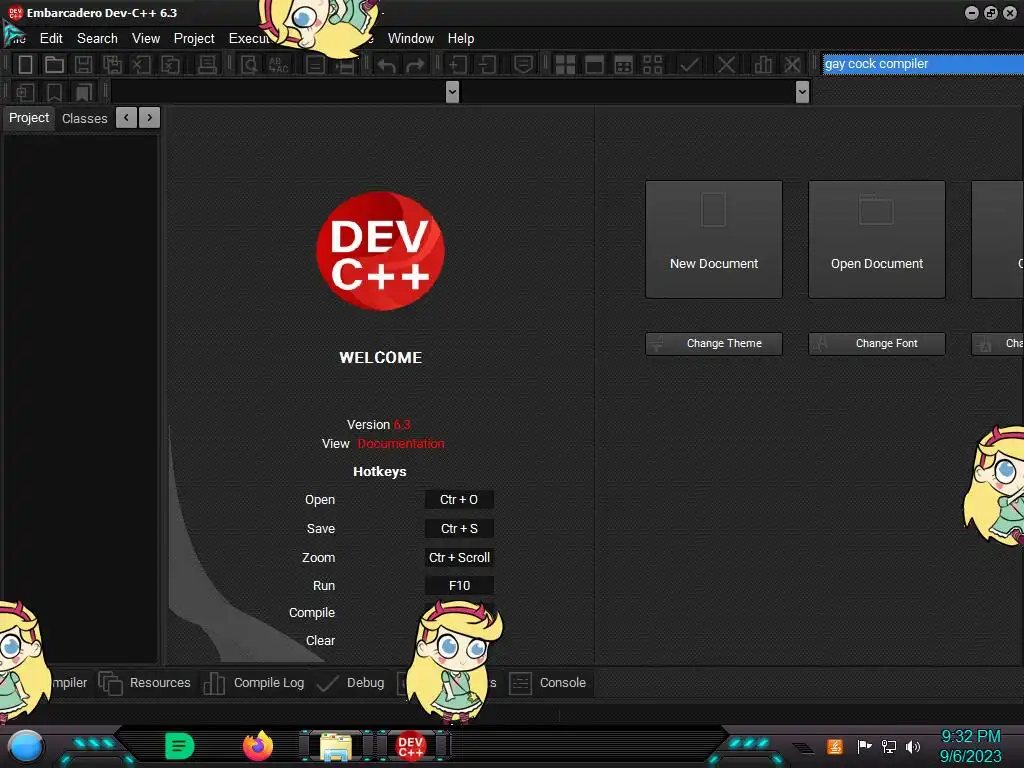Image resolution: width=1024 pixels, height=768 pixels.
Task: Click the "Ctr + Scroll" hotkey label
Action: click(x=459, y=557)
